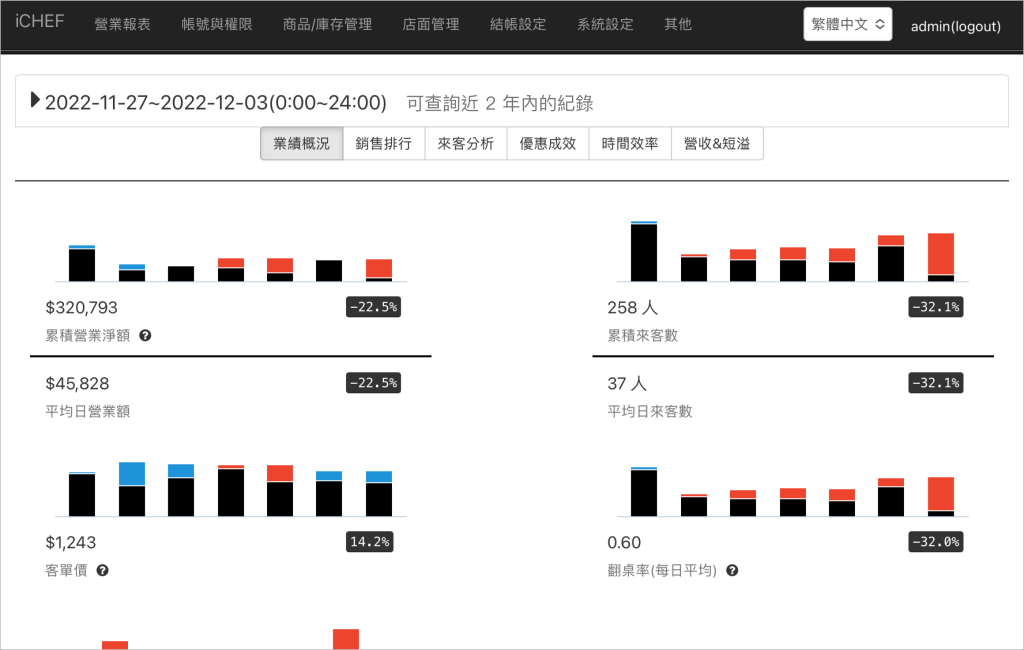Open the 店面管理 menu
The image size is (1024, 650).
431,24
